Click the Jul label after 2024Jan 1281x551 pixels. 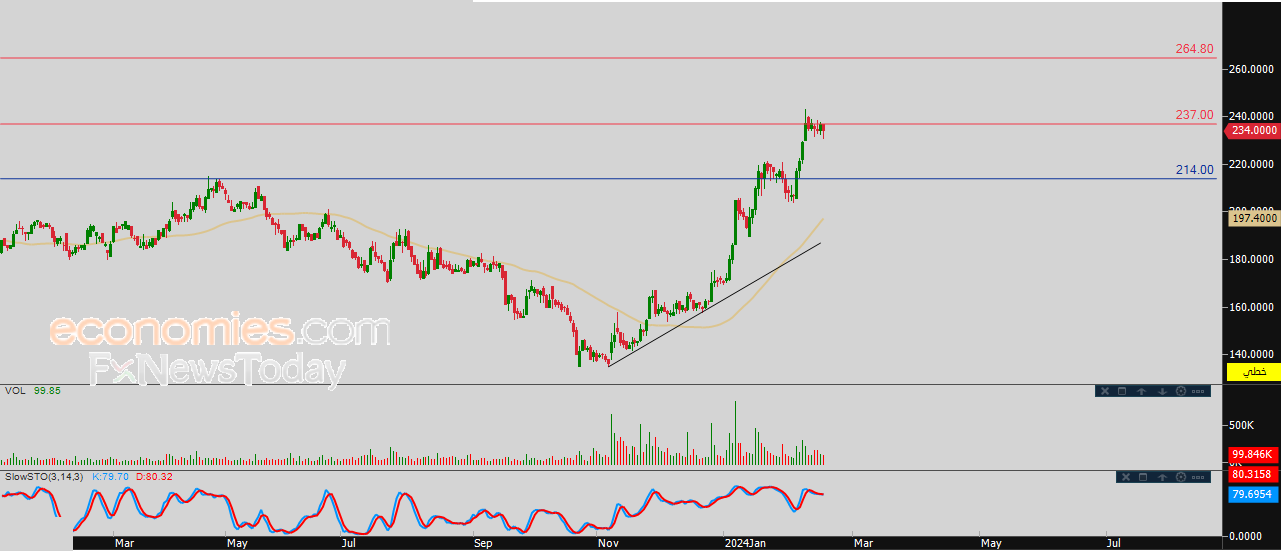coord(1113,543)
